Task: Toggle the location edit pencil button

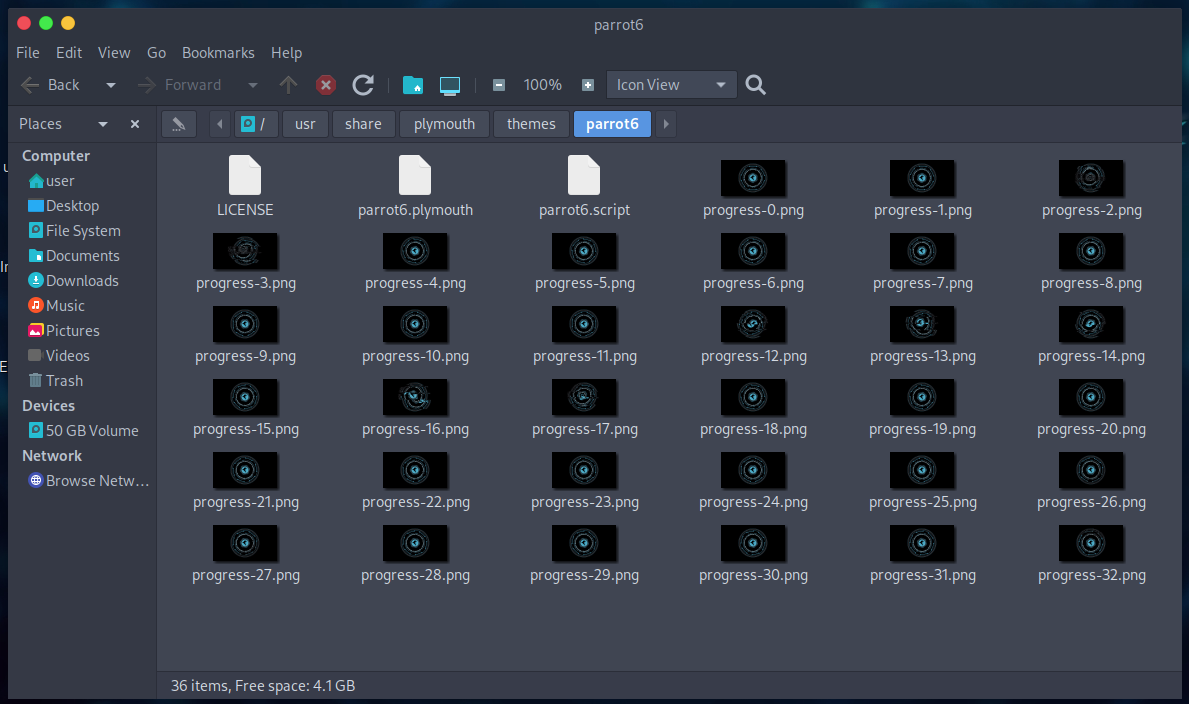Action: tap(178, 124)
